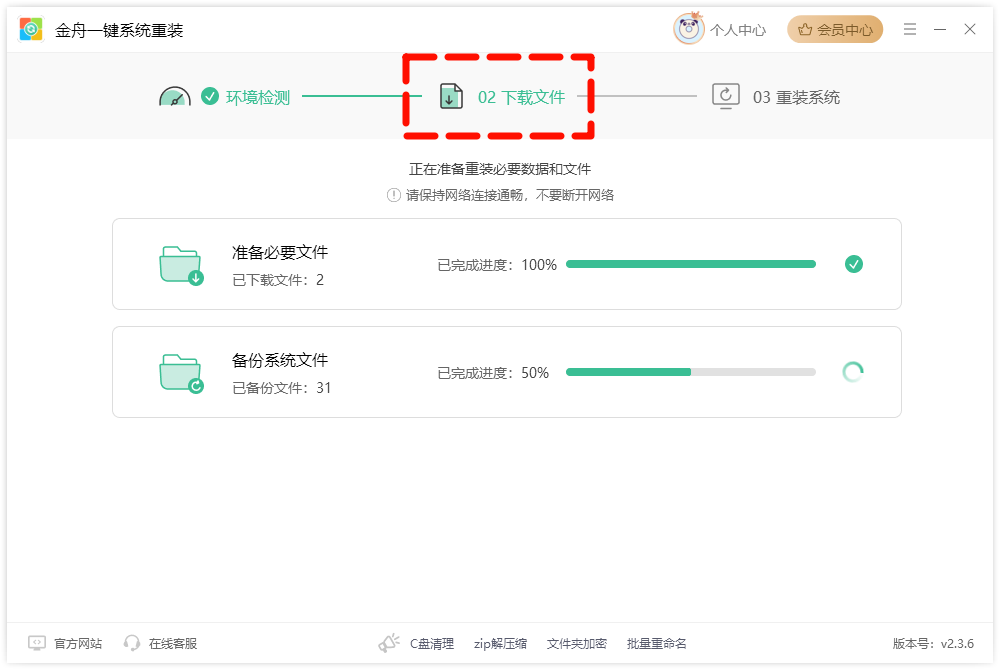The image size is (1000, 670).
Task: Click the headset icon for 在线客服
Action: click(x=132, y=643)
